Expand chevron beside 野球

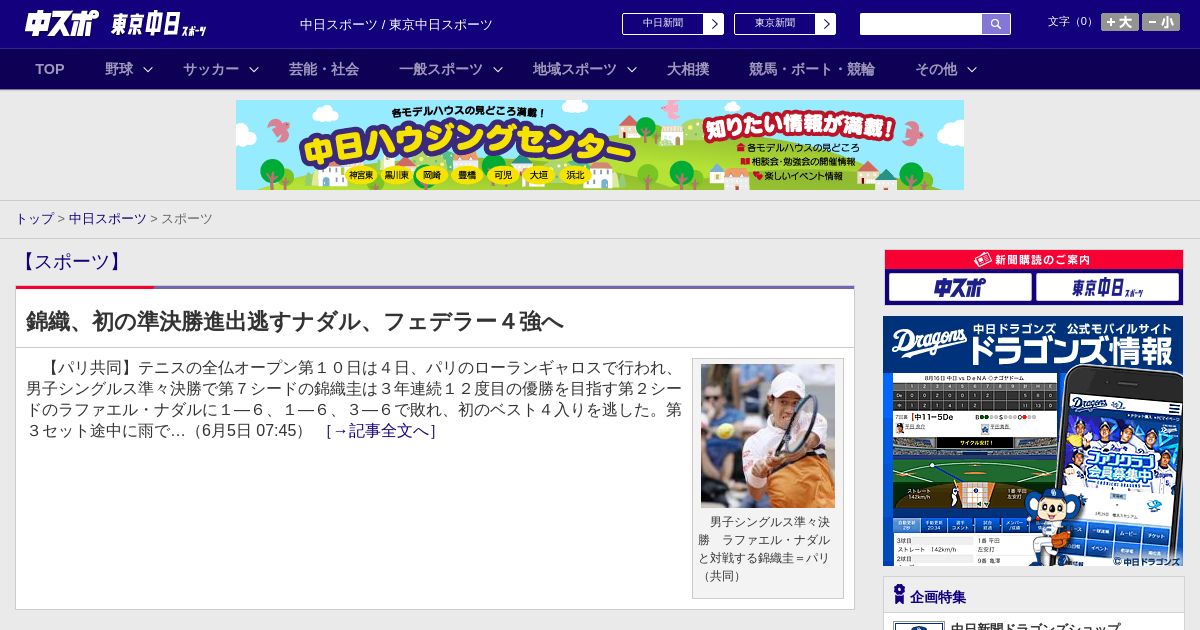[x=148, y=69]
